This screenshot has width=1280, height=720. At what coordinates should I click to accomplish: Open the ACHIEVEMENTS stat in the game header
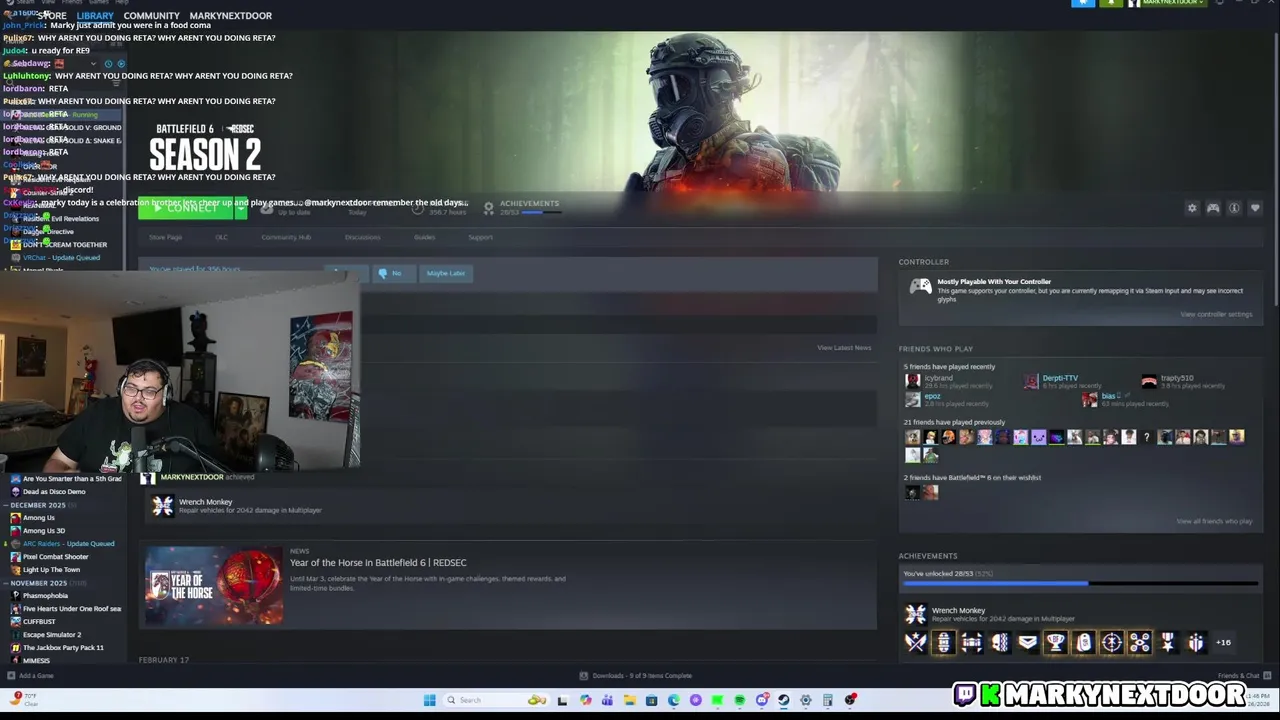click(x=520, y=207)
